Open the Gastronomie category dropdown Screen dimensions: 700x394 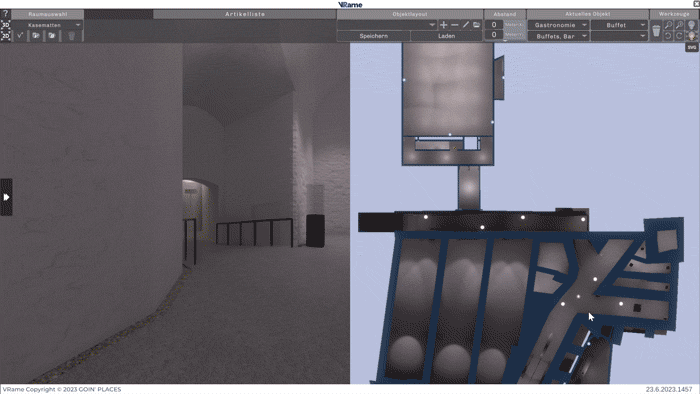(x=558, y=25)
